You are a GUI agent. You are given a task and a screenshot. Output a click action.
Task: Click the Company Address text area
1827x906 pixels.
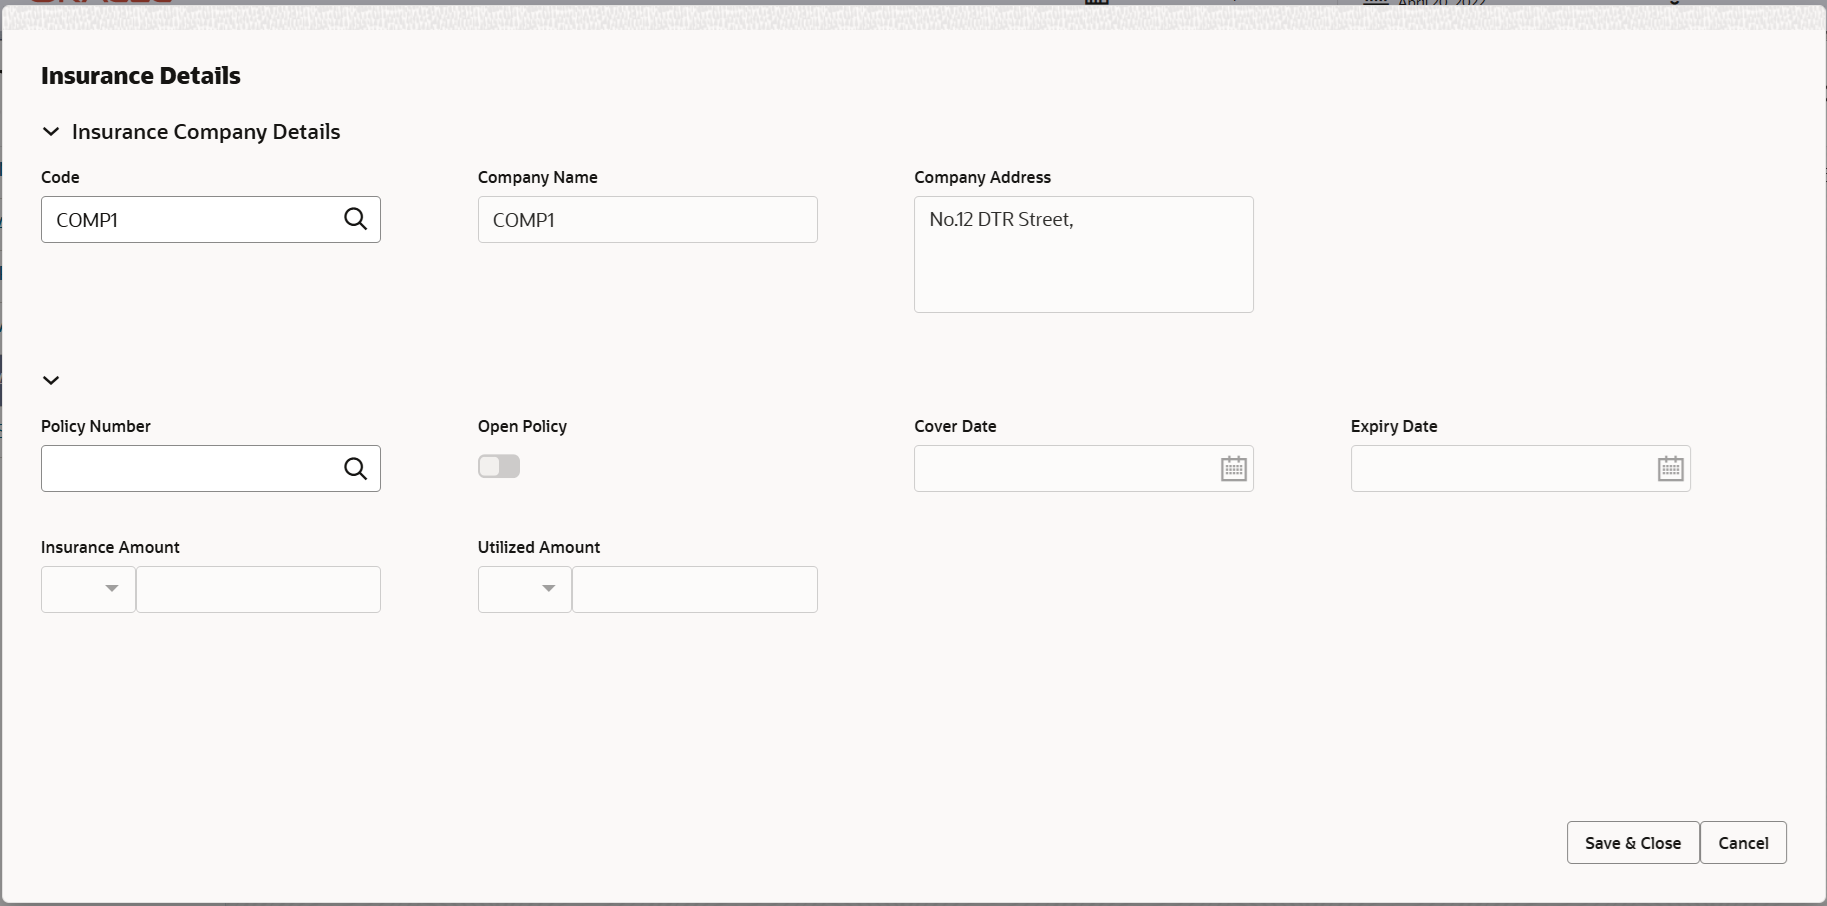click(1083, 254)
